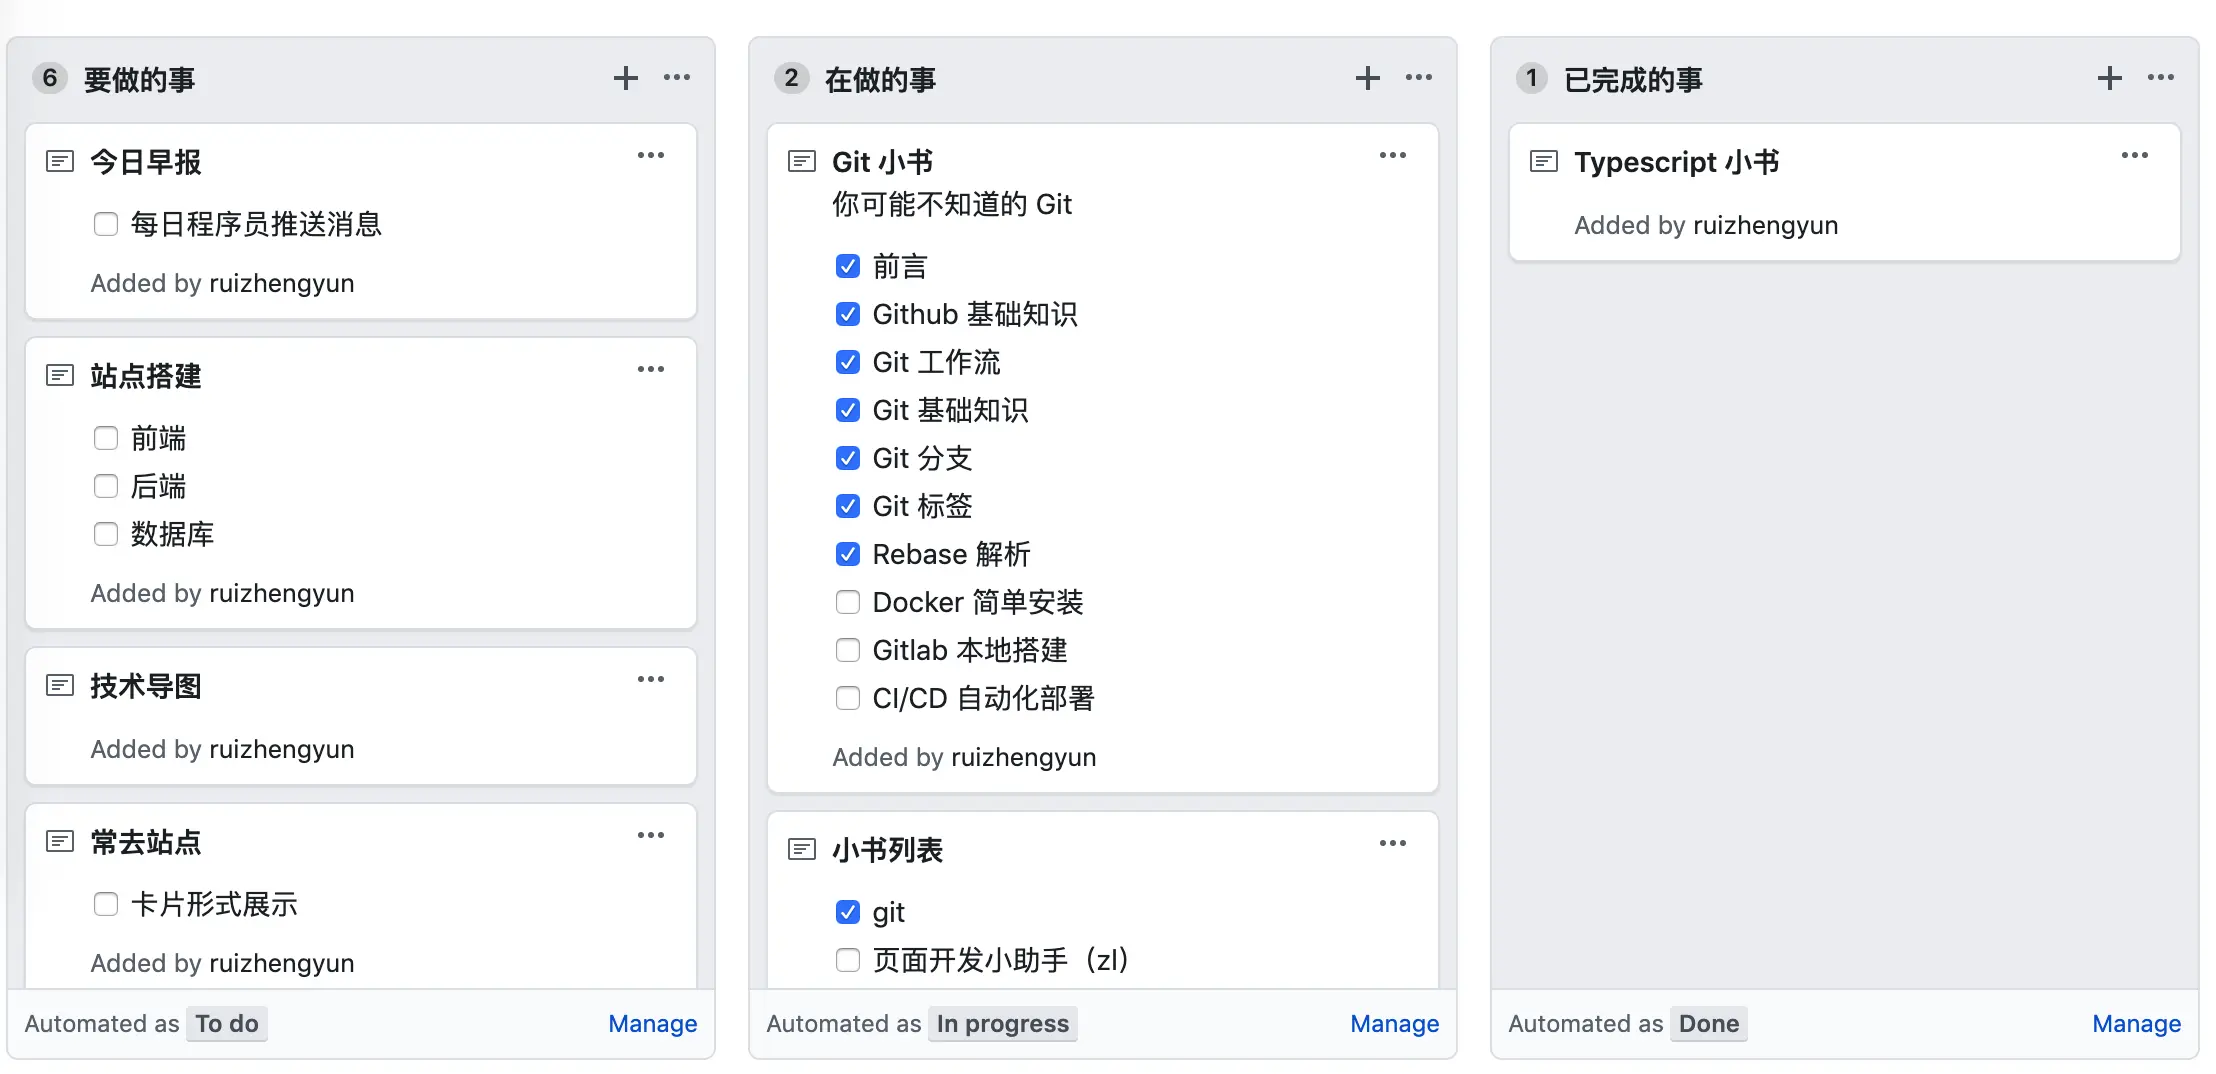Check the 每日程序员推送消息 checkbox
2216x1074 pixels.
(x=106, y=224)
